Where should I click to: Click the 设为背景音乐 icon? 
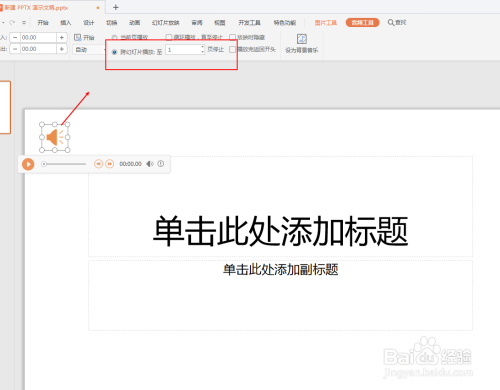(302, 39)
